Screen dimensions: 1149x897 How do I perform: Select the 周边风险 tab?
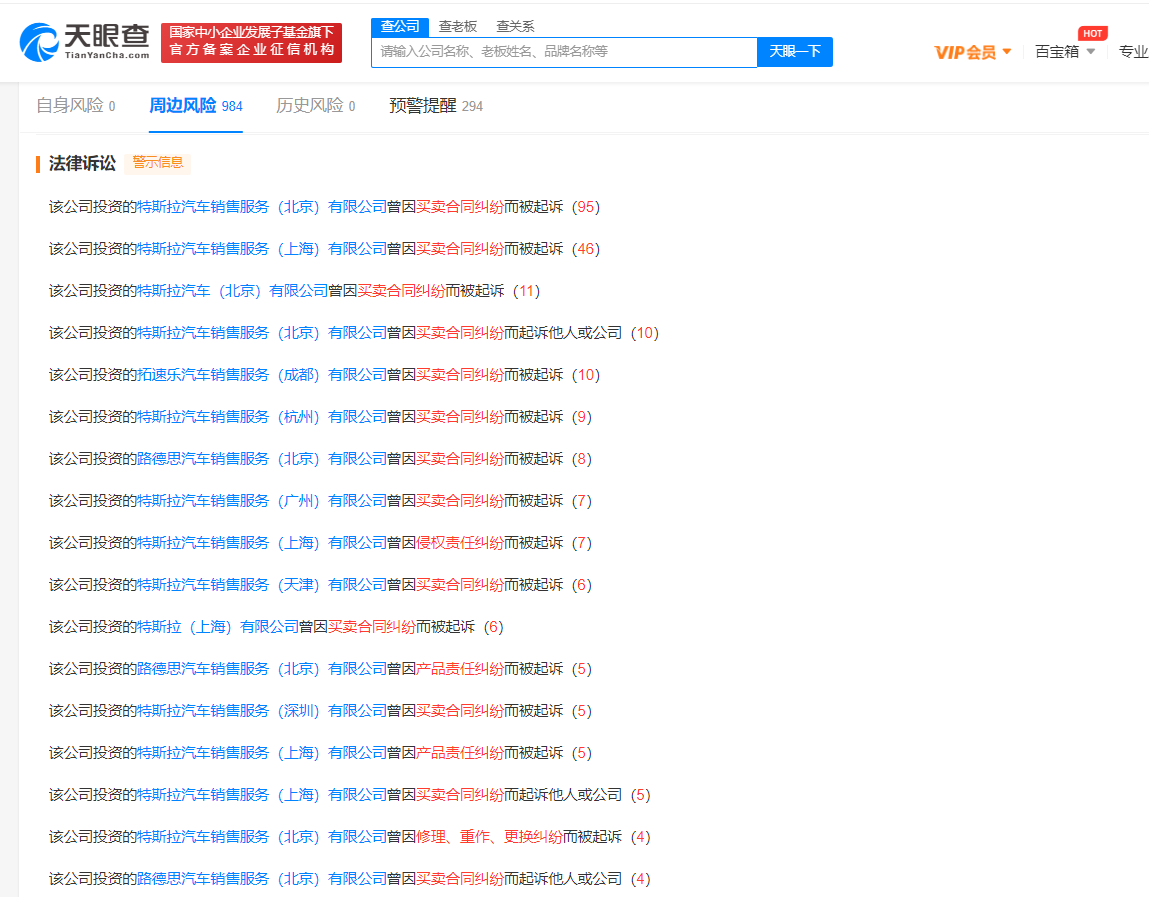195,106
